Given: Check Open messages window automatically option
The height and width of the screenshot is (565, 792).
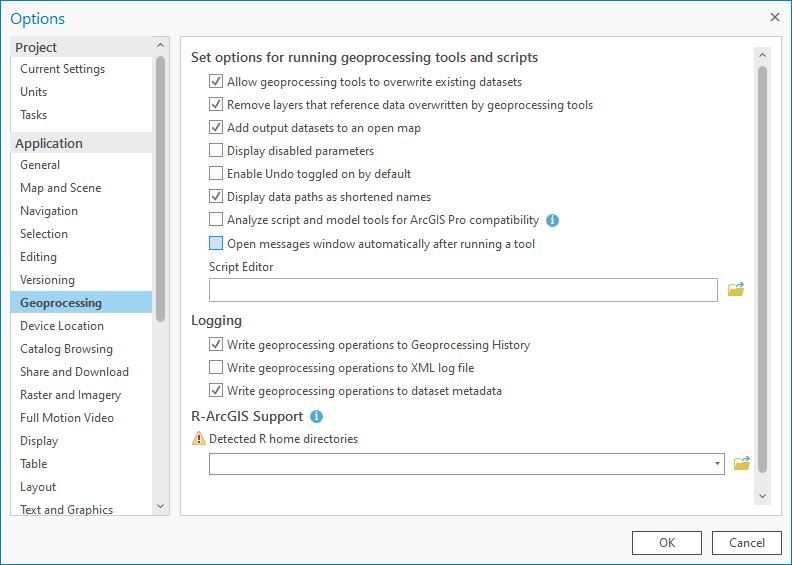Looking at the screenshot, I should [x=216, y=243].
